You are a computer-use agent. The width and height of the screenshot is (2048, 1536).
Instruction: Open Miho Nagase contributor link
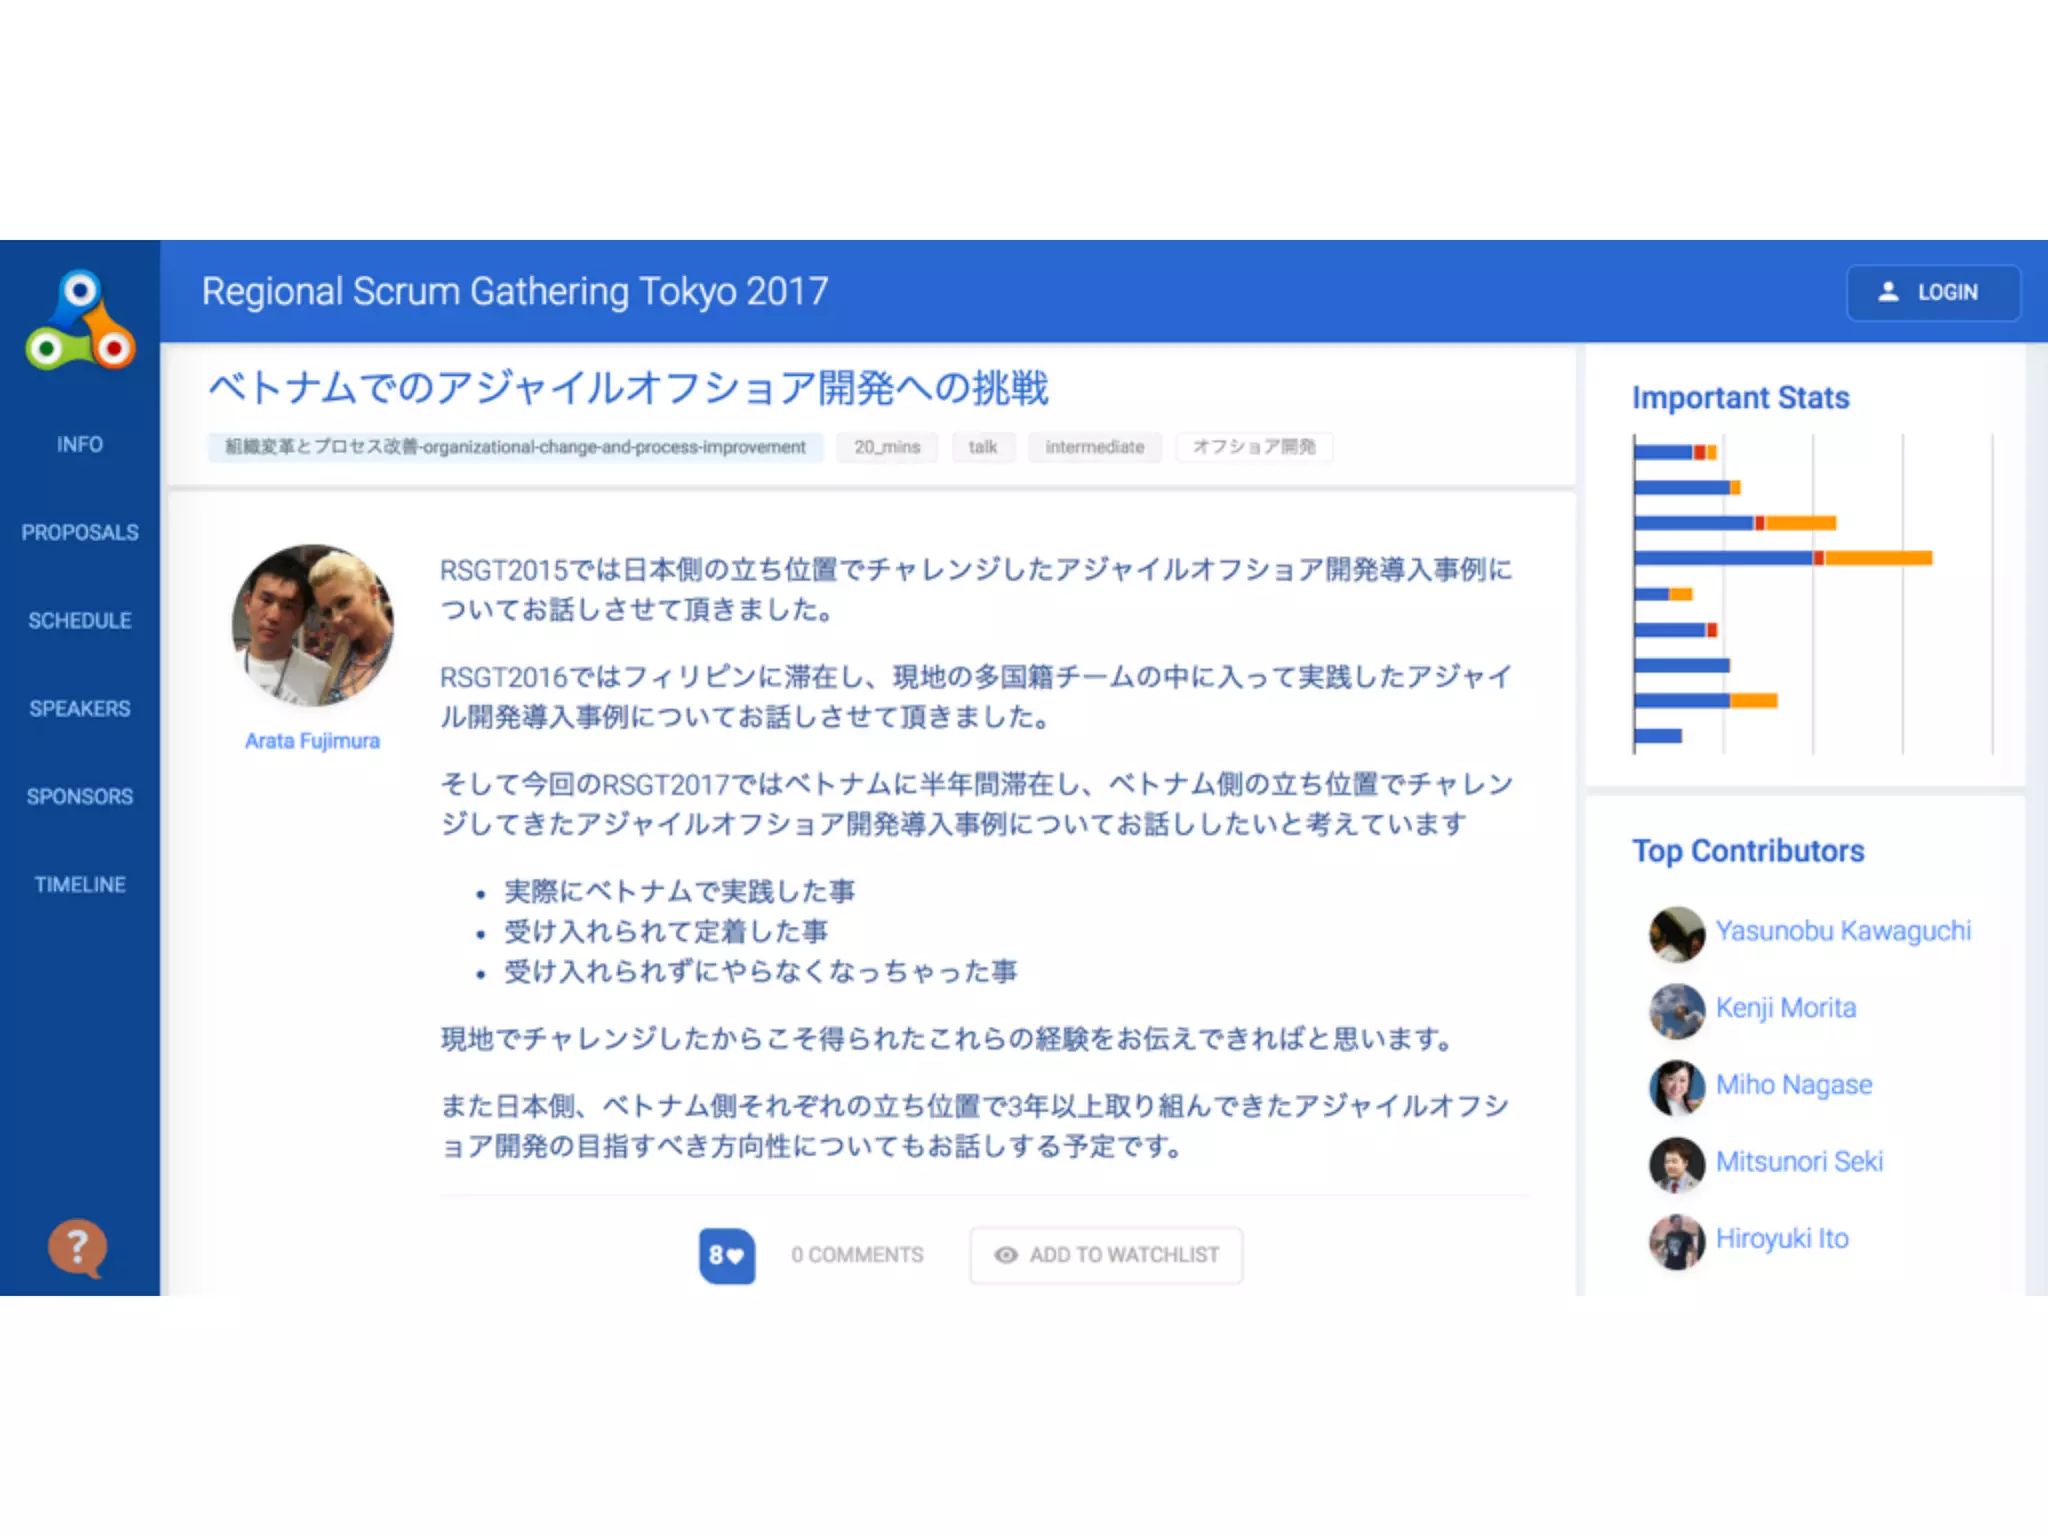click(x=1794, y=1085)
